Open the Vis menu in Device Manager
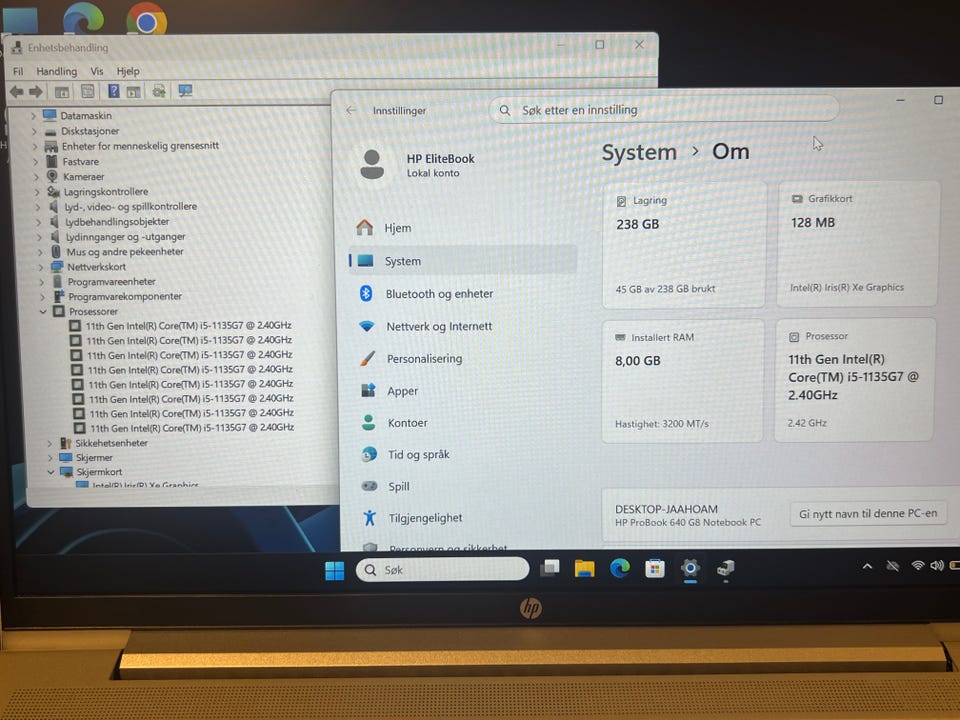 tap(97, 71)
